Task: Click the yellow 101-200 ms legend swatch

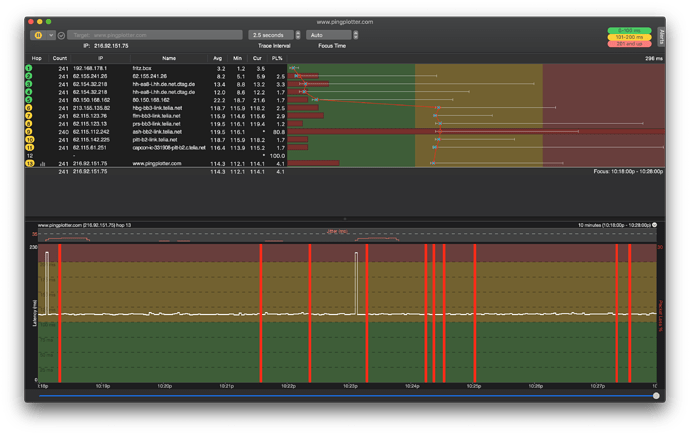Action: (629, 37)
